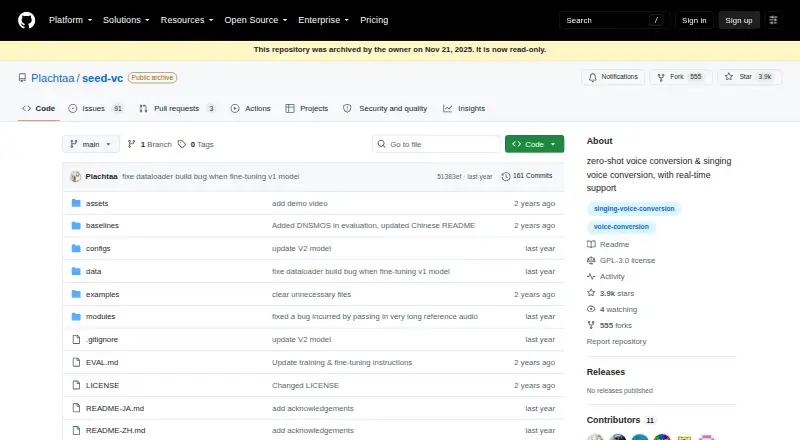Screen dimensions: 800x440
Task: Click the modules folder icon
Action: pos(76,316)
